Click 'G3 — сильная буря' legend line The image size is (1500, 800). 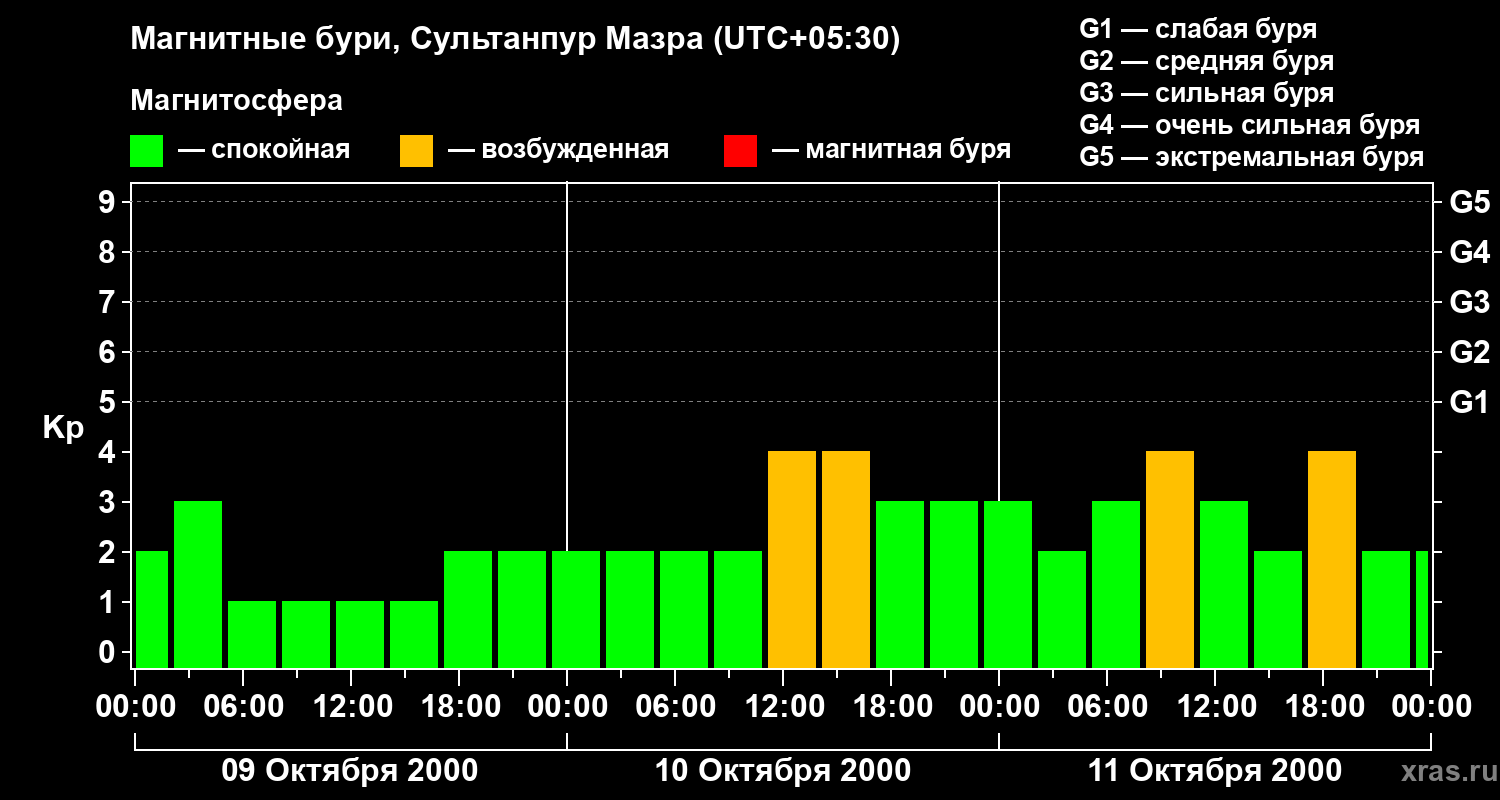[x=1206, y=93]
